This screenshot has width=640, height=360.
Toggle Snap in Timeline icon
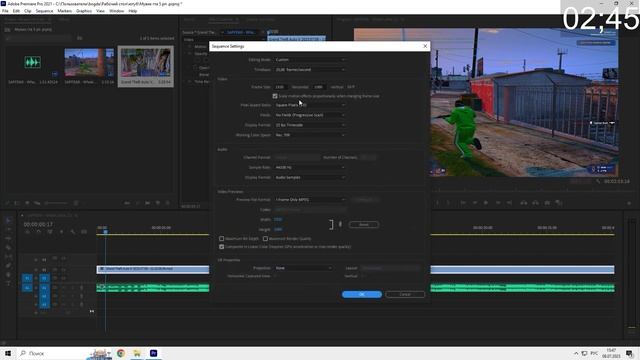38,232
